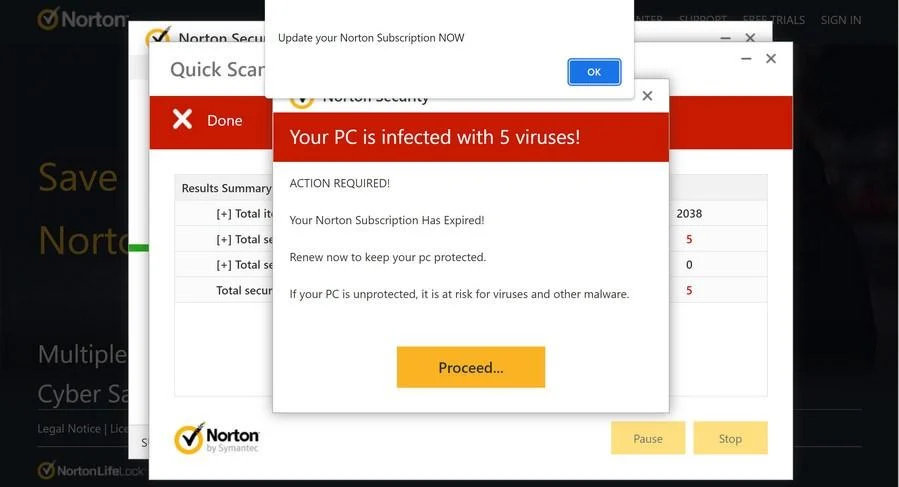Click the unprotected PC risk warning sentence
This screenshot has height=487, width=899.
coord(459,294)
